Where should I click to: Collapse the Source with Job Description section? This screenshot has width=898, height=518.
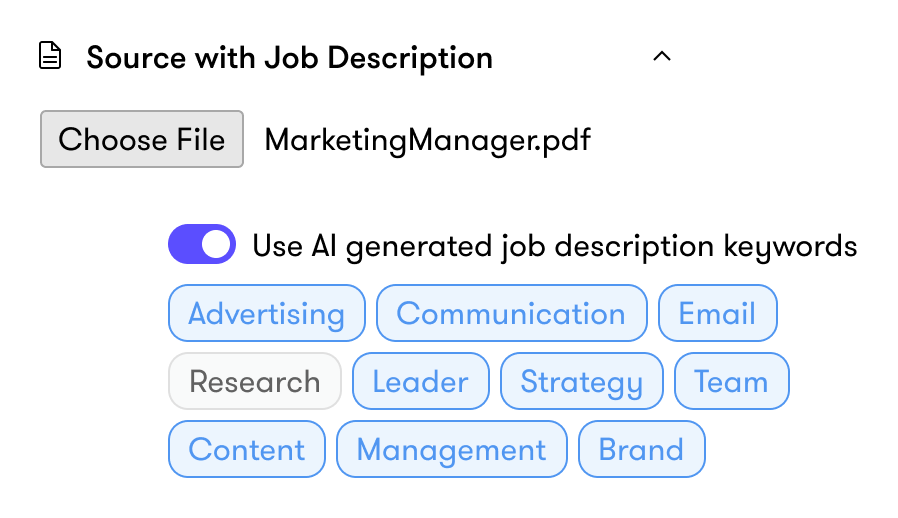[661, 56]
